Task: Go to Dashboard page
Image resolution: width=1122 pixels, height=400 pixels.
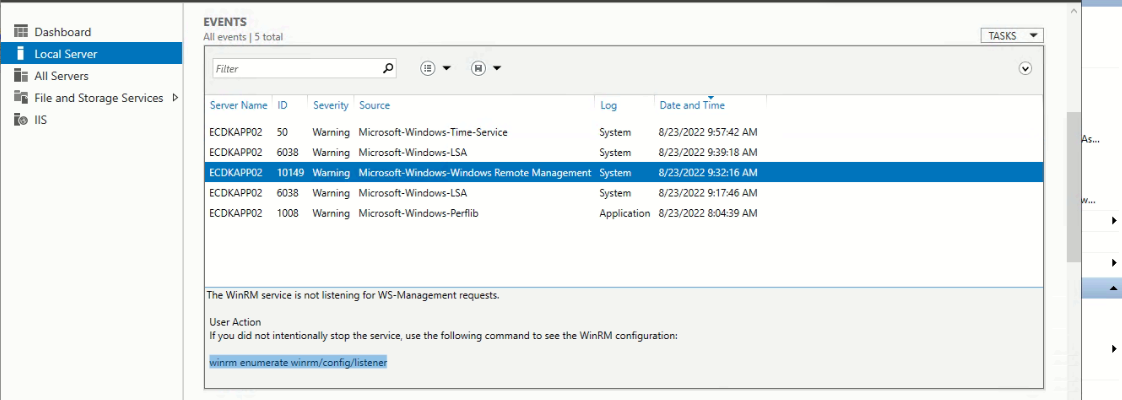Action: pyautogui.click(x=62, y=31)
